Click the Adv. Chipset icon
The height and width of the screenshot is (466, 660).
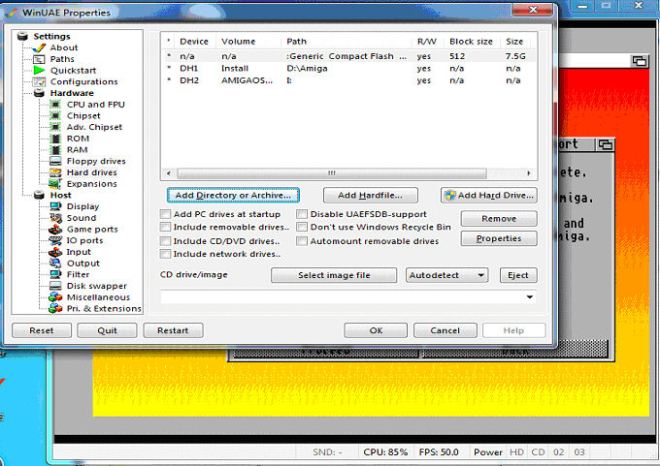pos(55,127)
